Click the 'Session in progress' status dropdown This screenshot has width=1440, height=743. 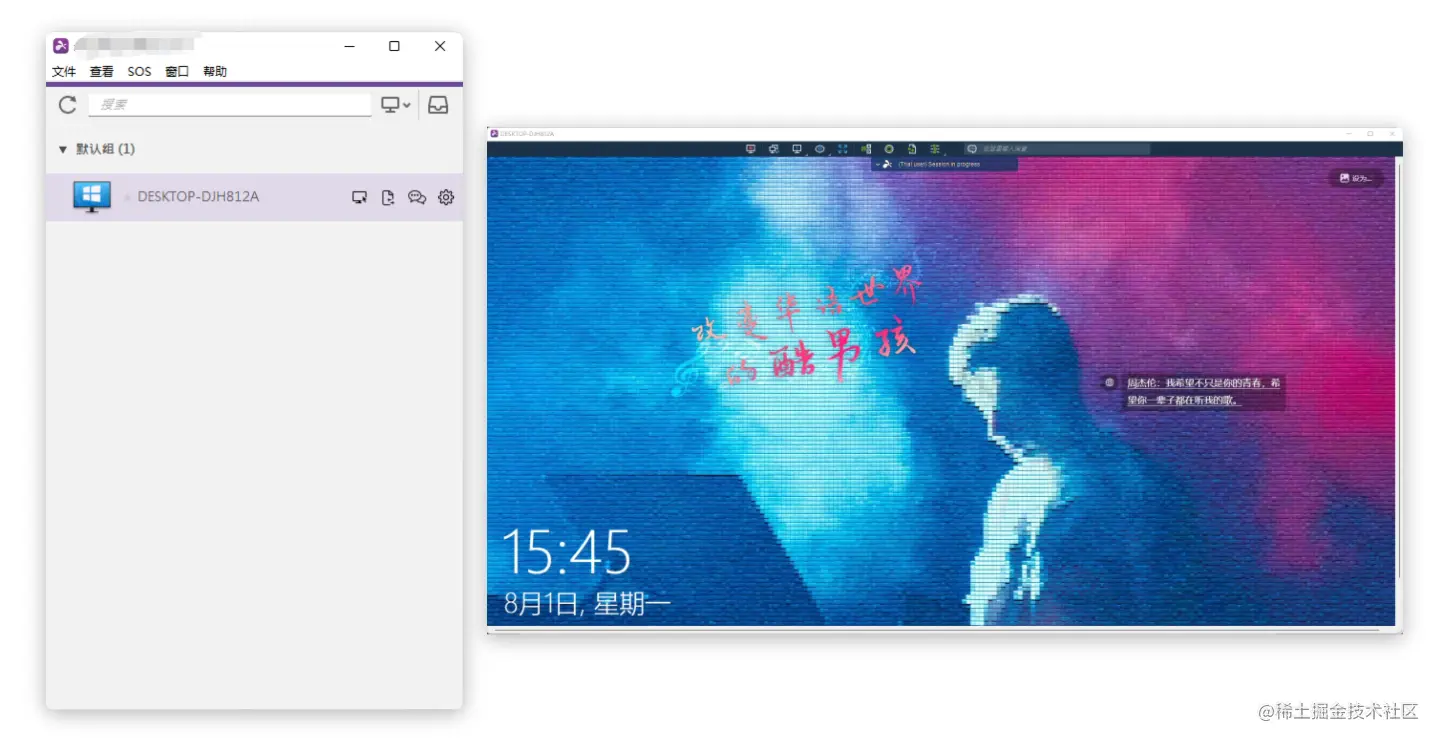[944, 164]
